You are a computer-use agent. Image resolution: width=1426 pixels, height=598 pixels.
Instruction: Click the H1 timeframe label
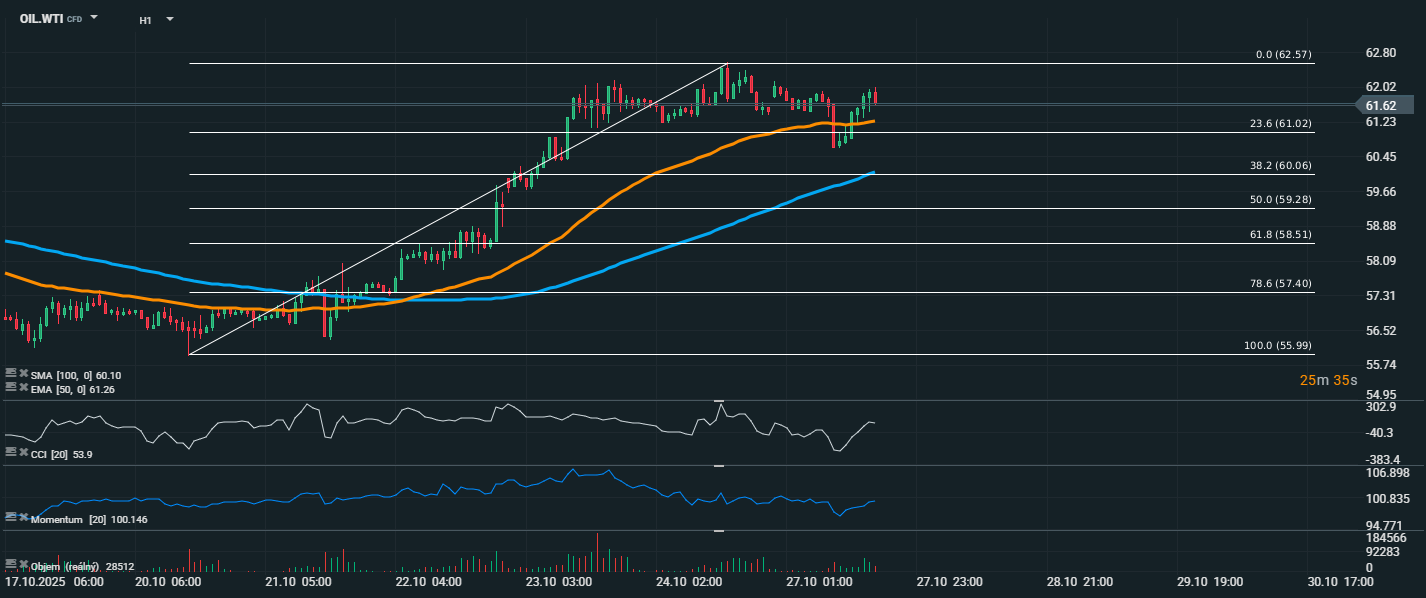pos(145,20)
